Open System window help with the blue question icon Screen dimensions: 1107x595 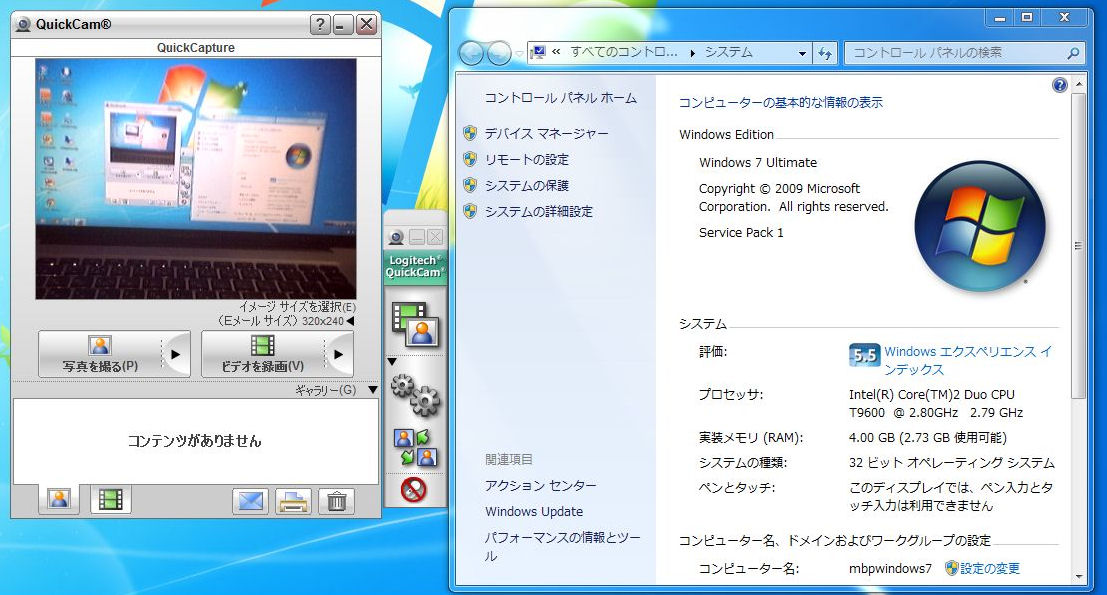[1059, 85]
